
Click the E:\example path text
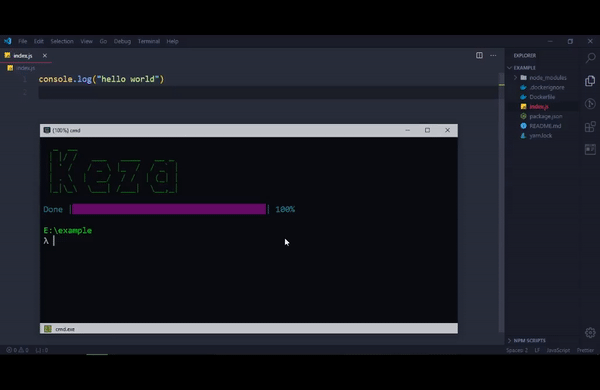point(68,230)
